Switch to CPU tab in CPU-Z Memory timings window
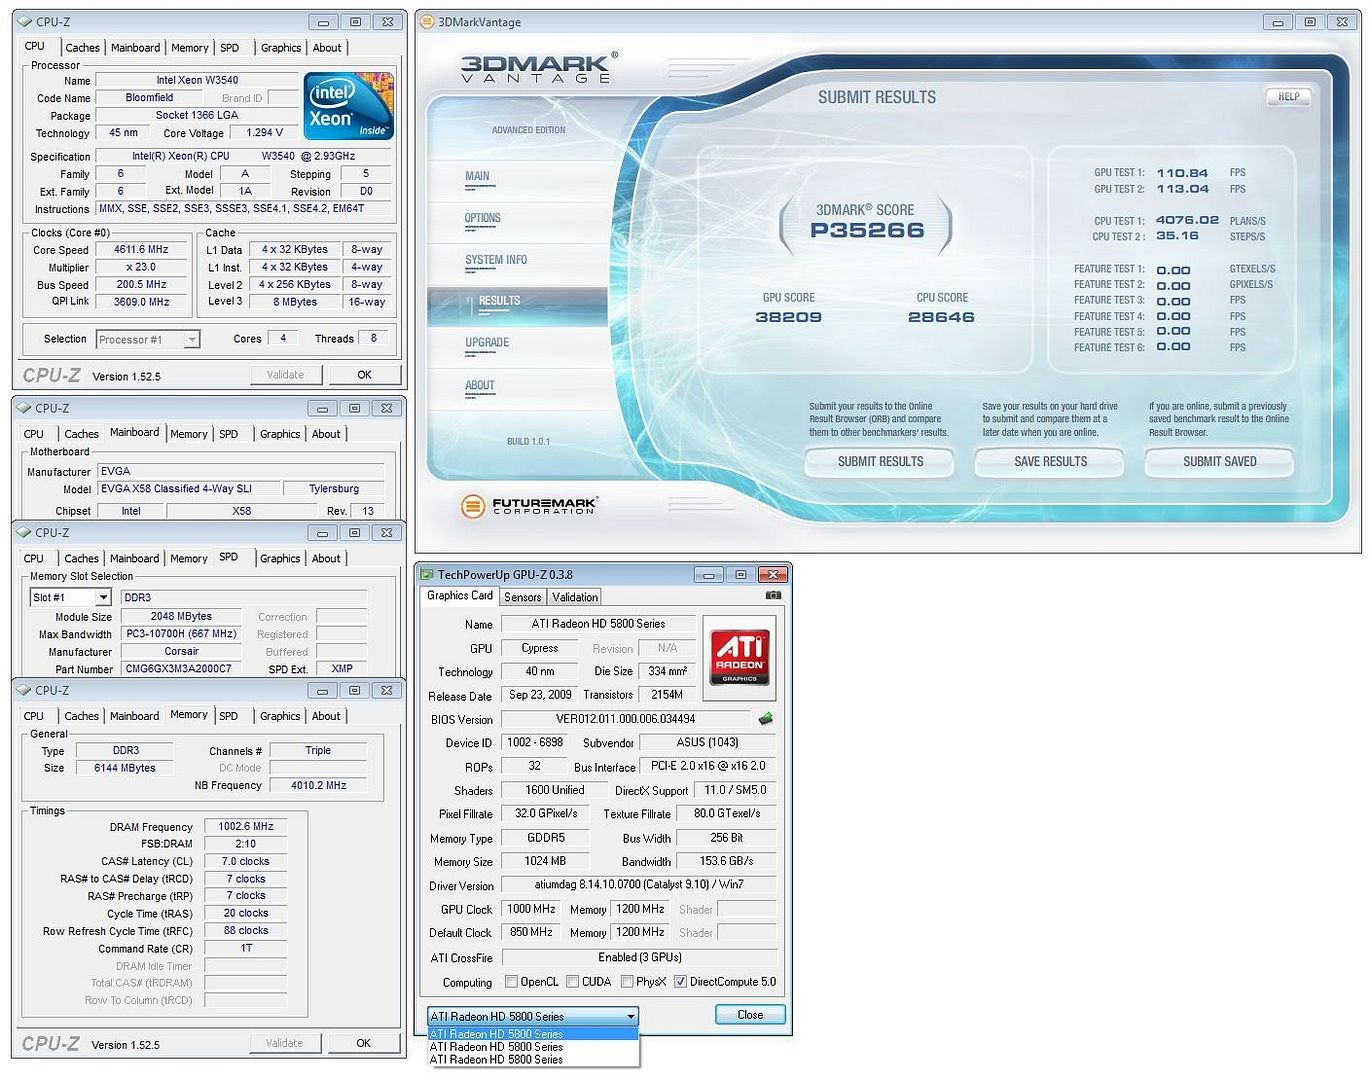The height and width of the screenshot is (1080, 1372). pyautogui.click(x=34, y=716)
